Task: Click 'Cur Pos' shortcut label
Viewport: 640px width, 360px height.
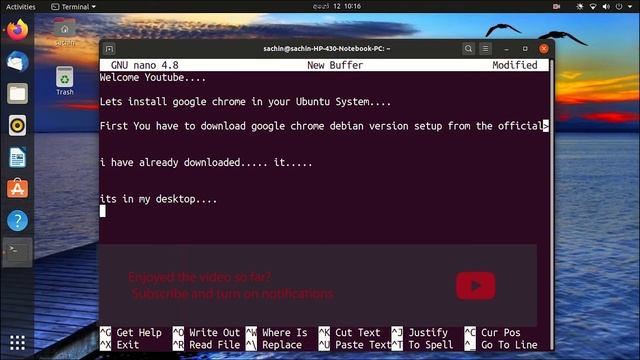Action: [x=501, y=333]
